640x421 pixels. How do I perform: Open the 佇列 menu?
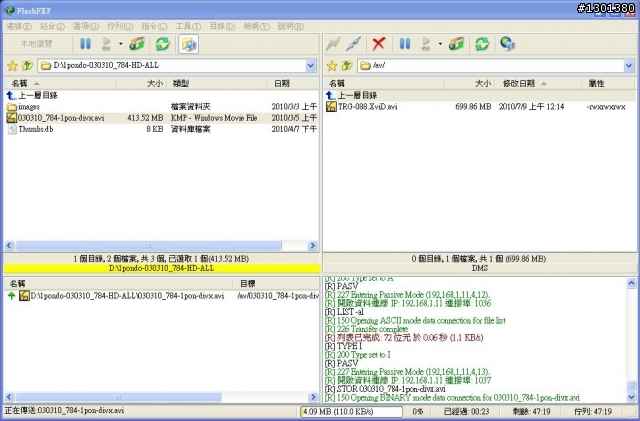tap(120, 26)
